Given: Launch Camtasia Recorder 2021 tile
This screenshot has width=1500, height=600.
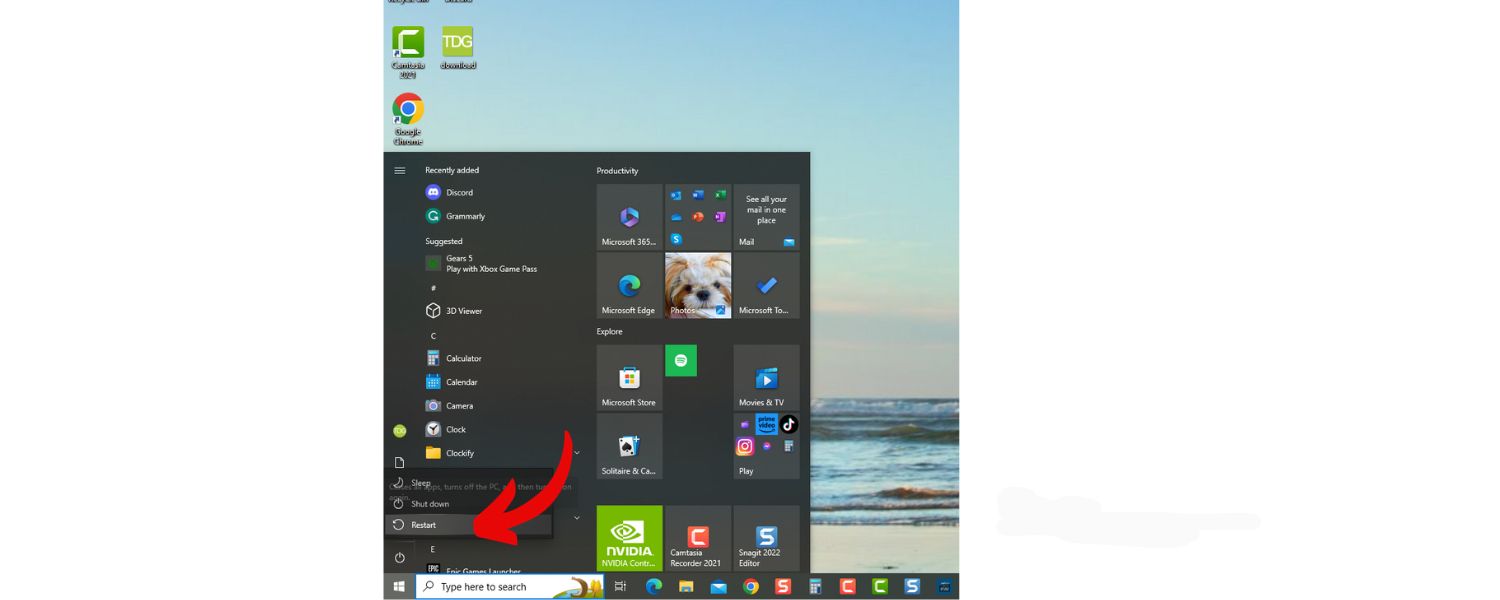Looking at the screenshot, I should (697, 538).
